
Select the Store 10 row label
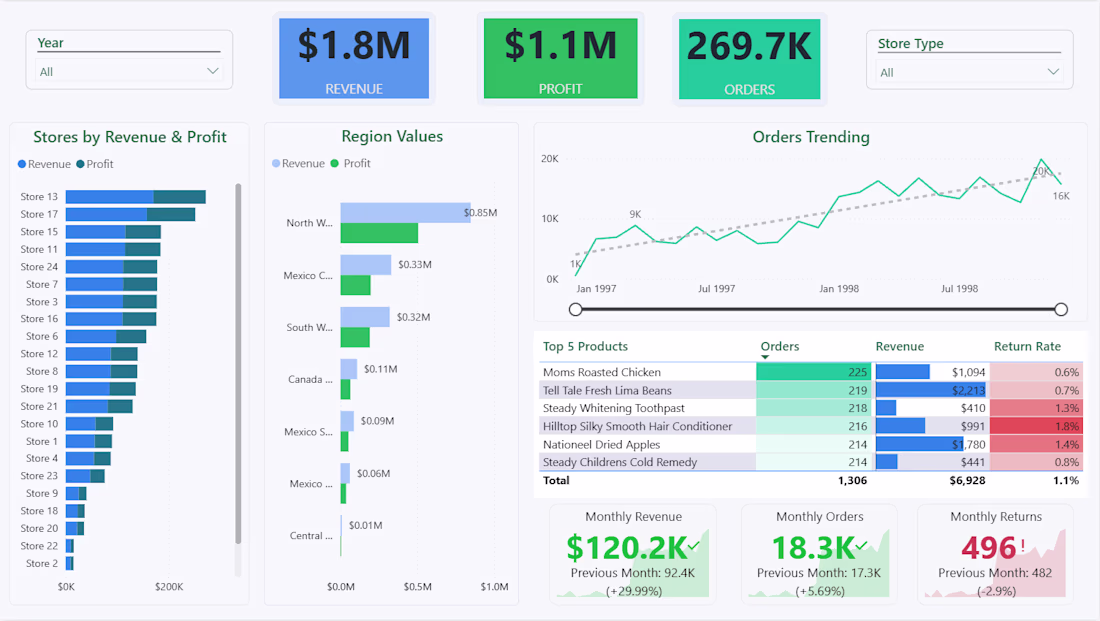(39, 424)
